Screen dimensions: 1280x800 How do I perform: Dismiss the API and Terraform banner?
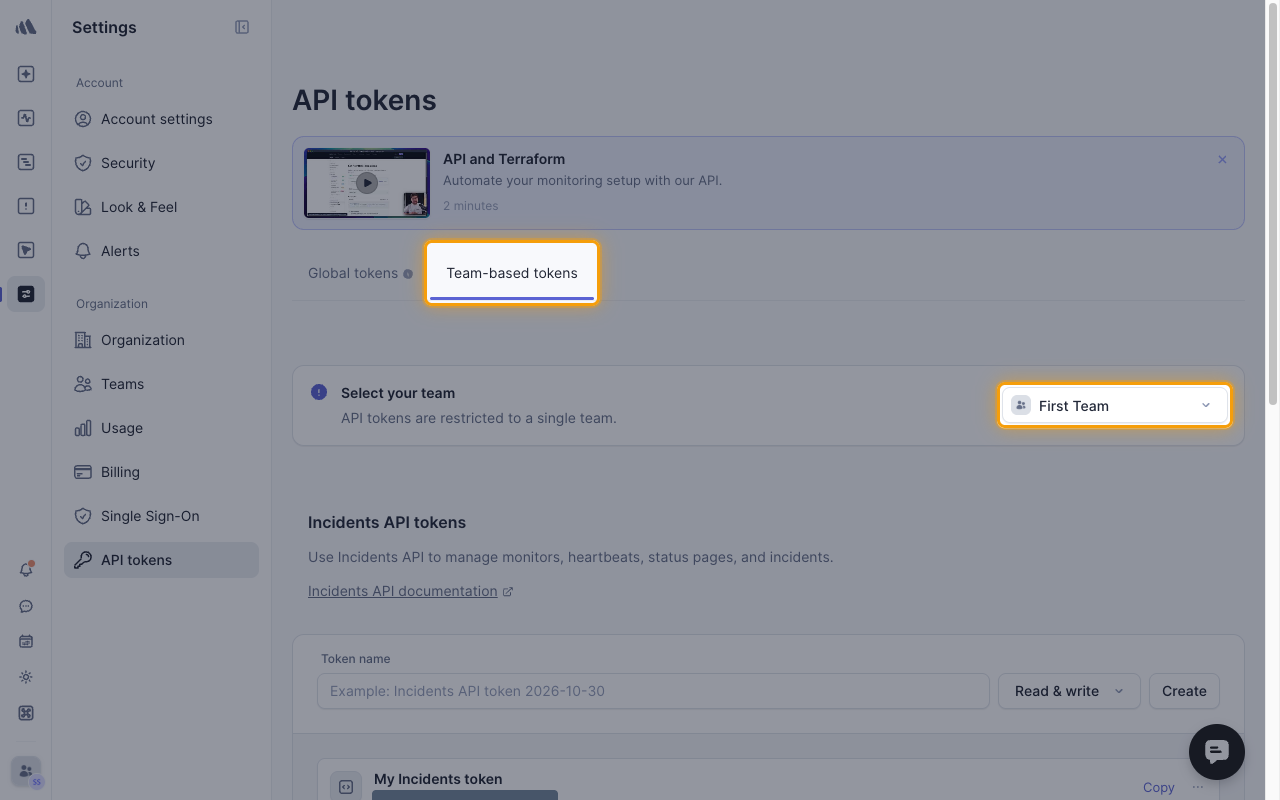(1222, 160)
